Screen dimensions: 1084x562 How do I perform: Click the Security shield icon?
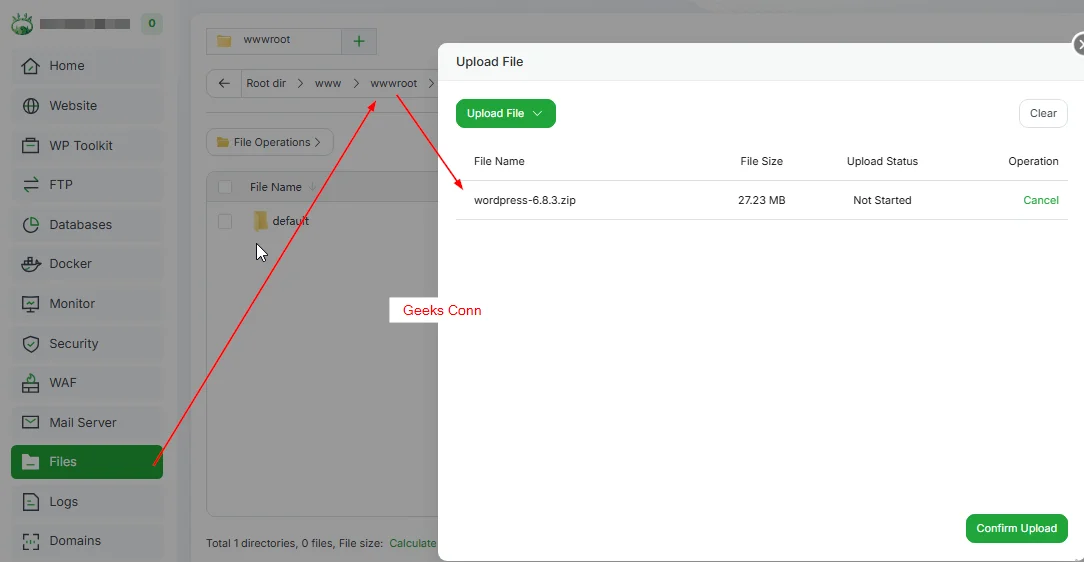pos(30,344)
